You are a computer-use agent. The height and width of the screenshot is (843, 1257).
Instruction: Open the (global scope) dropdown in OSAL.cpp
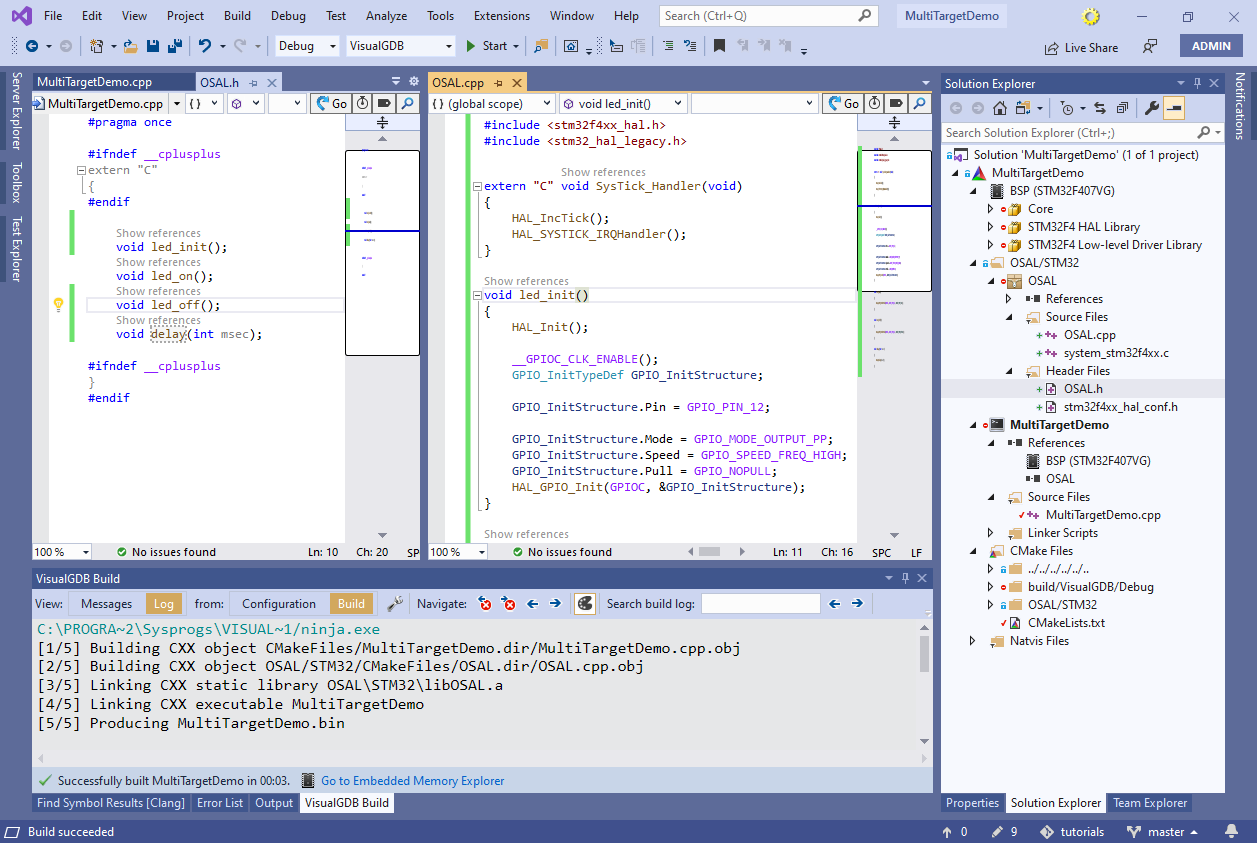click(x=491, y=103)
